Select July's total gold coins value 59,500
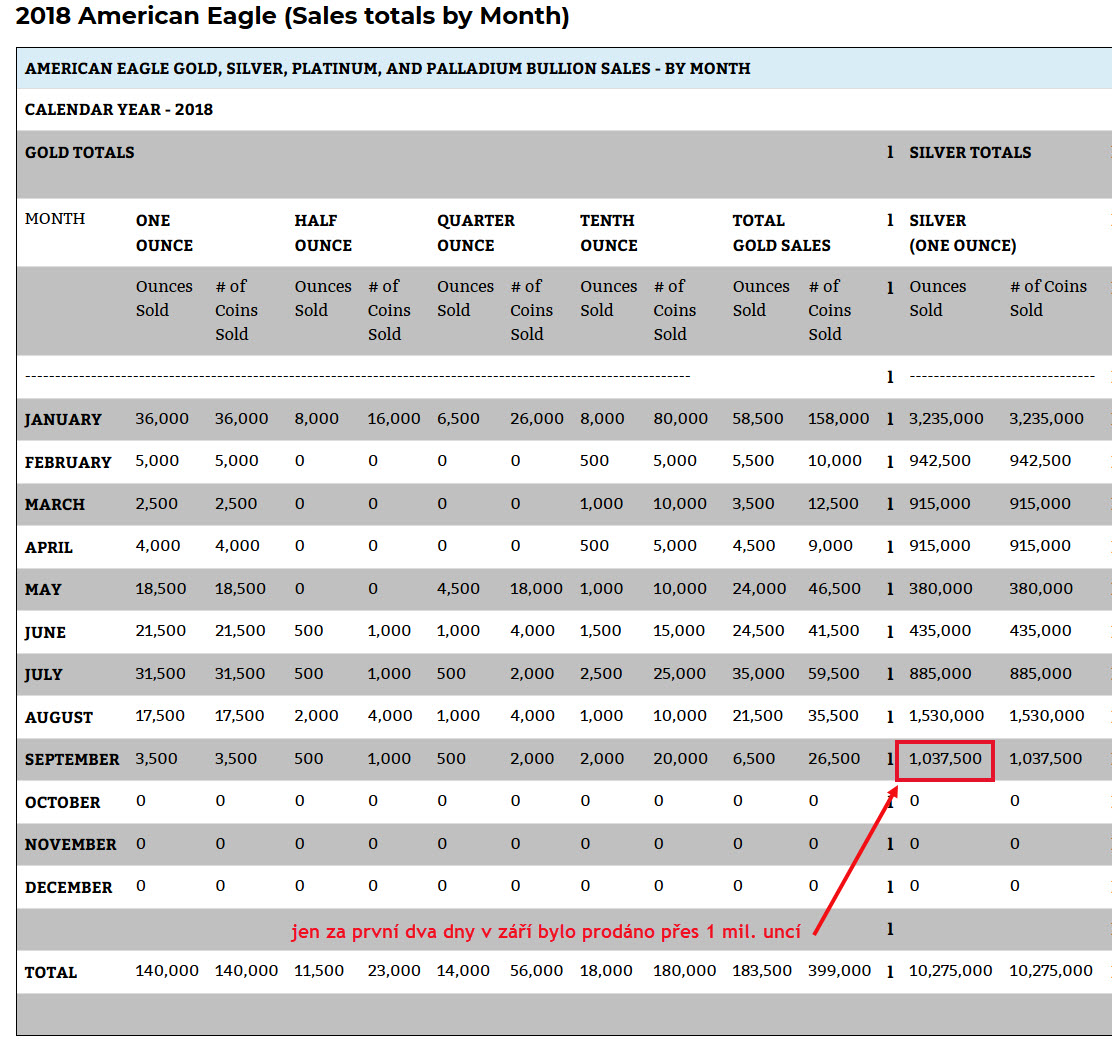Image resolution: width=1112 pixels, height=1040 pixels. [834, 673]
